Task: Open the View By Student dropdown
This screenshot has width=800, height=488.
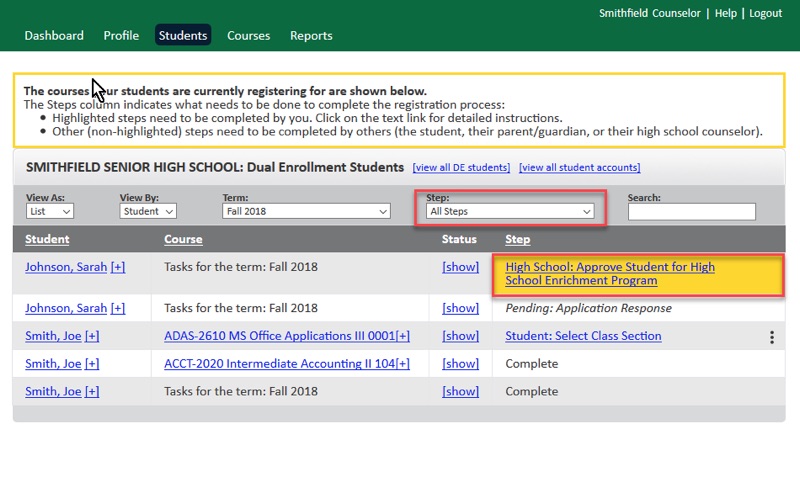Action: pos(148,212)
